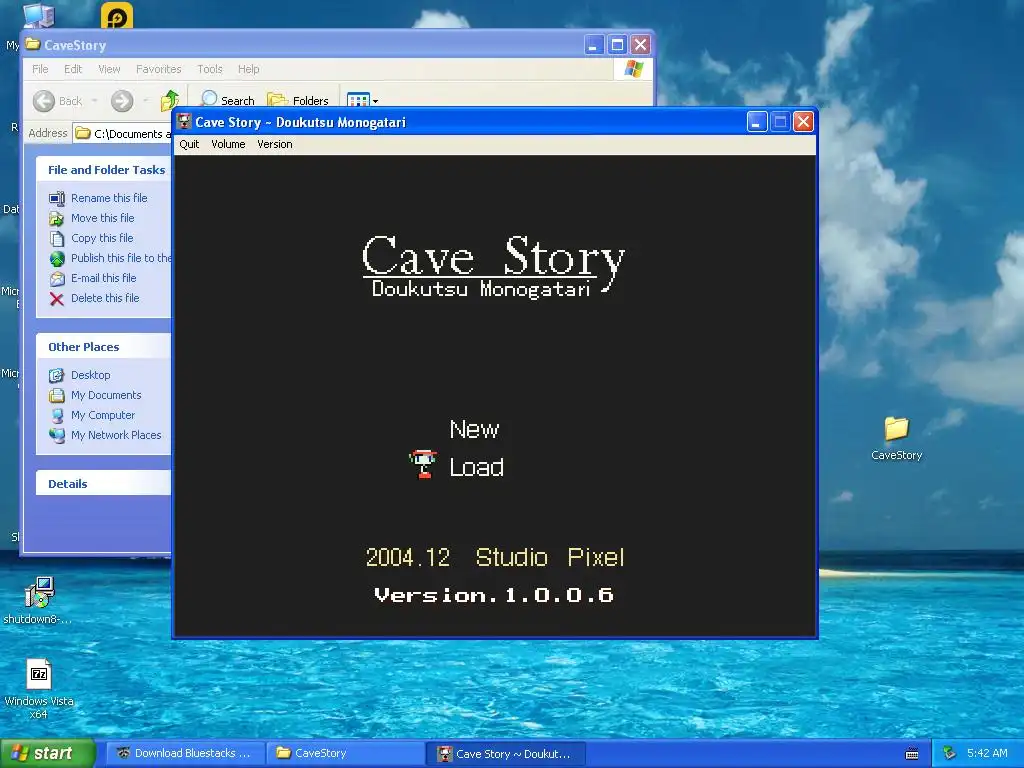Click the Cave Story window title icon

click(184, 121)
